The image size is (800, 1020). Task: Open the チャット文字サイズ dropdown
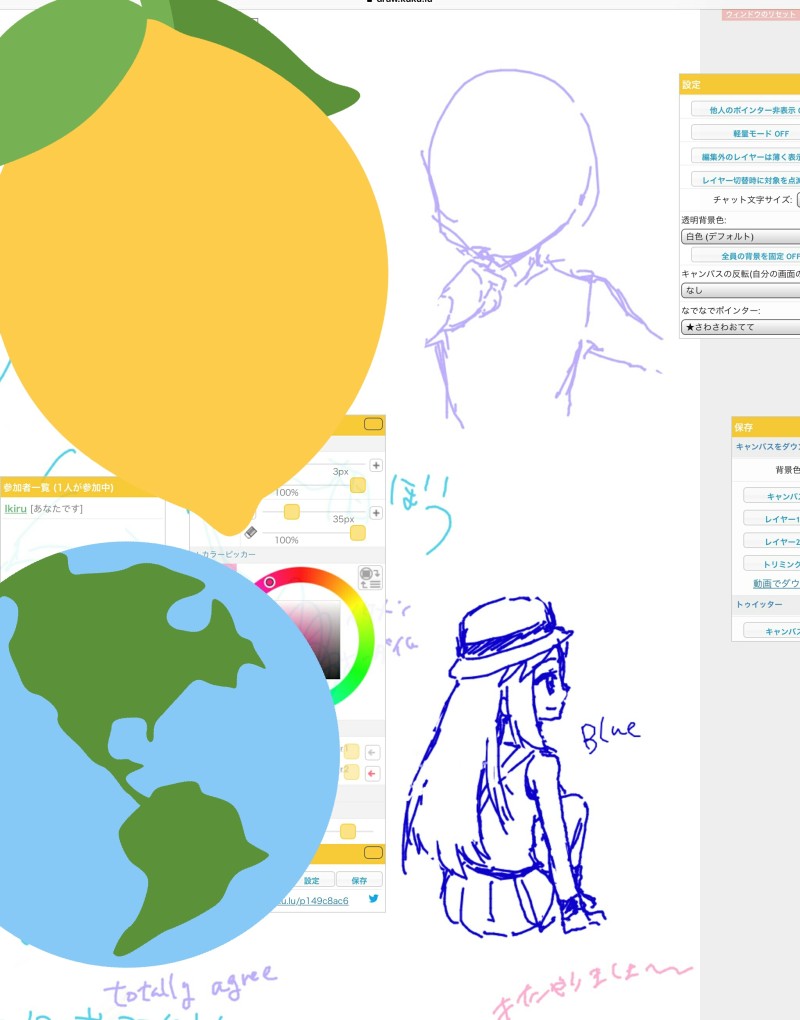[x=798, y=200]
